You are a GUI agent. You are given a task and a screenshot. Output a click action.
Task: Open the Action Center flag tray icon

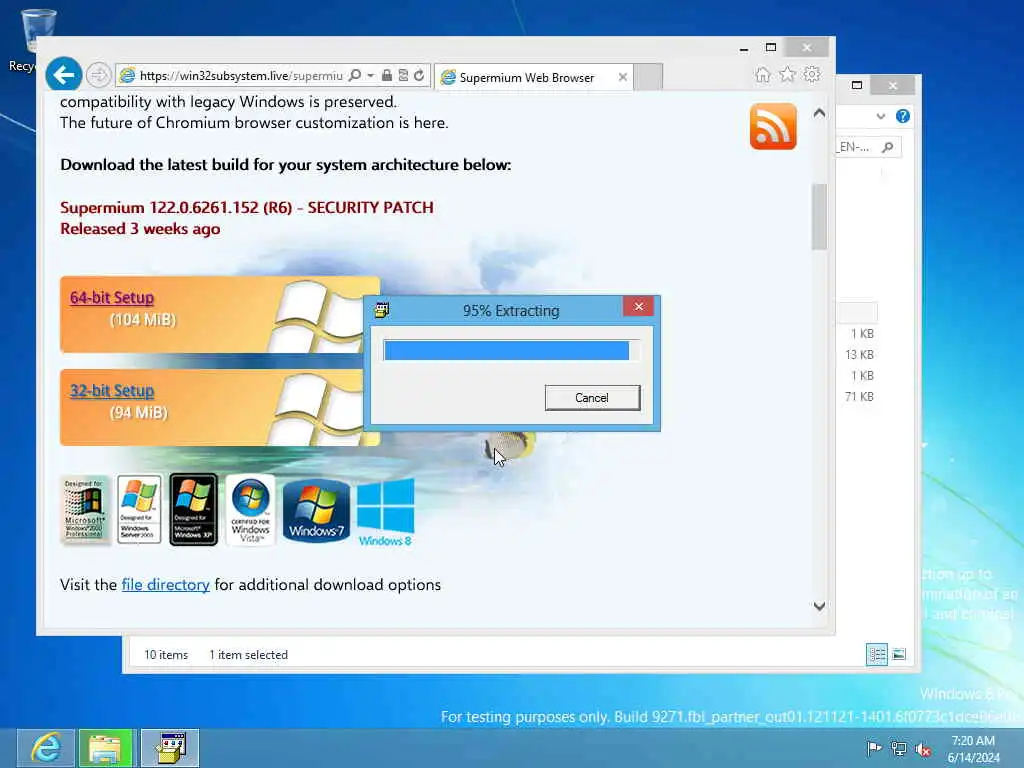[x=874, y=748]
